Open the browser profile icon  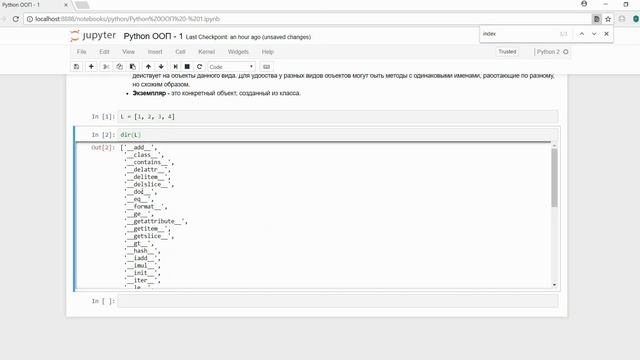(584, 4)
